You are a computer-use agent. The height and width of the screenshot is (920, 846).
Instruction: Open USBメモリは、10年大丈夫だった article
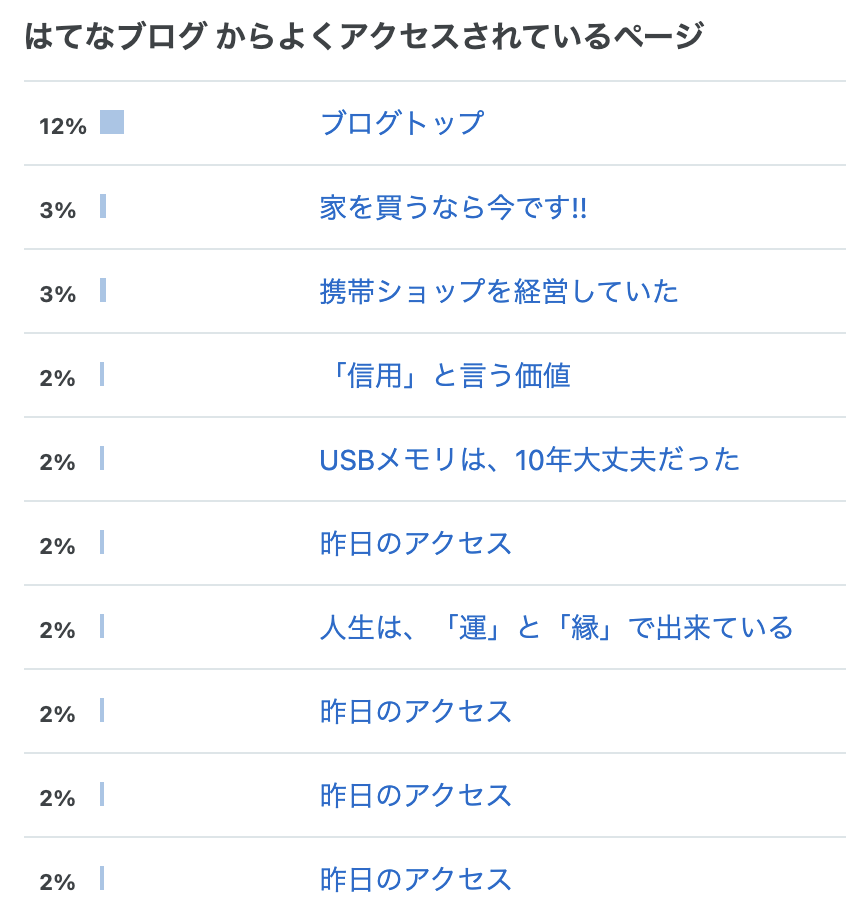pyautogui.click(x=529, y=459)
